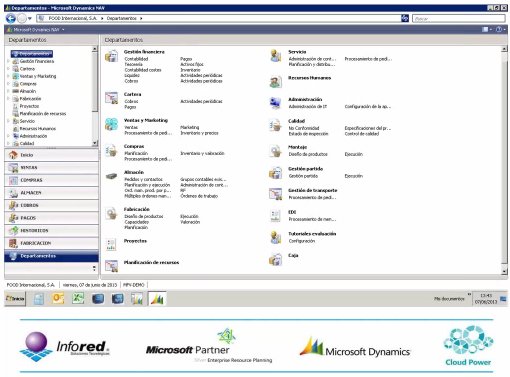Open the Administración department icon

pos(276,103)
